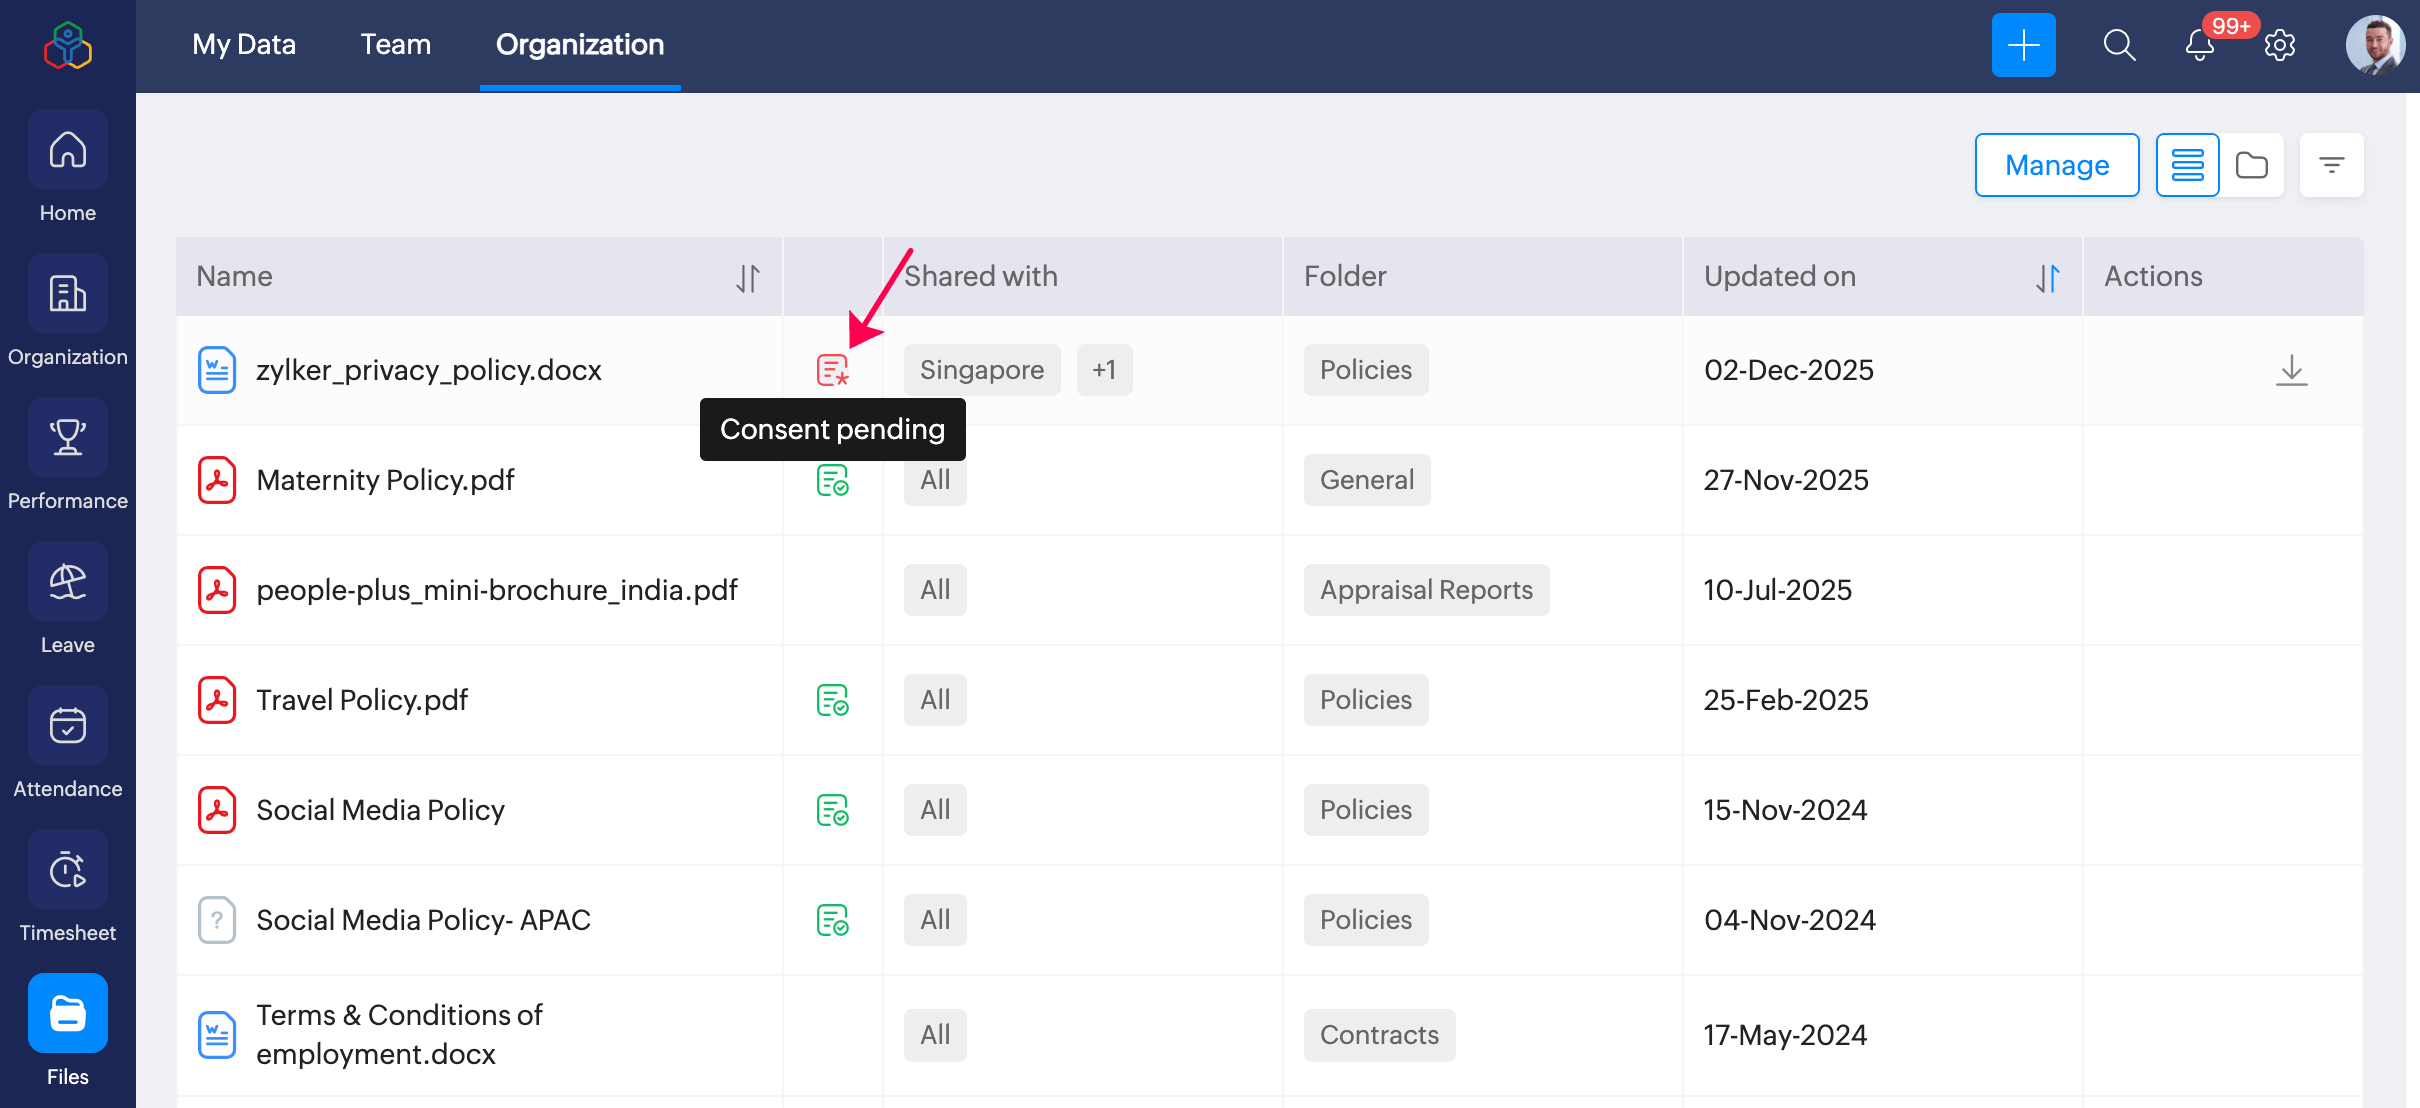2420x1108 pixels.
Task: Sort files by Name column
Action: pyautogui.click(x=748, y=277)
